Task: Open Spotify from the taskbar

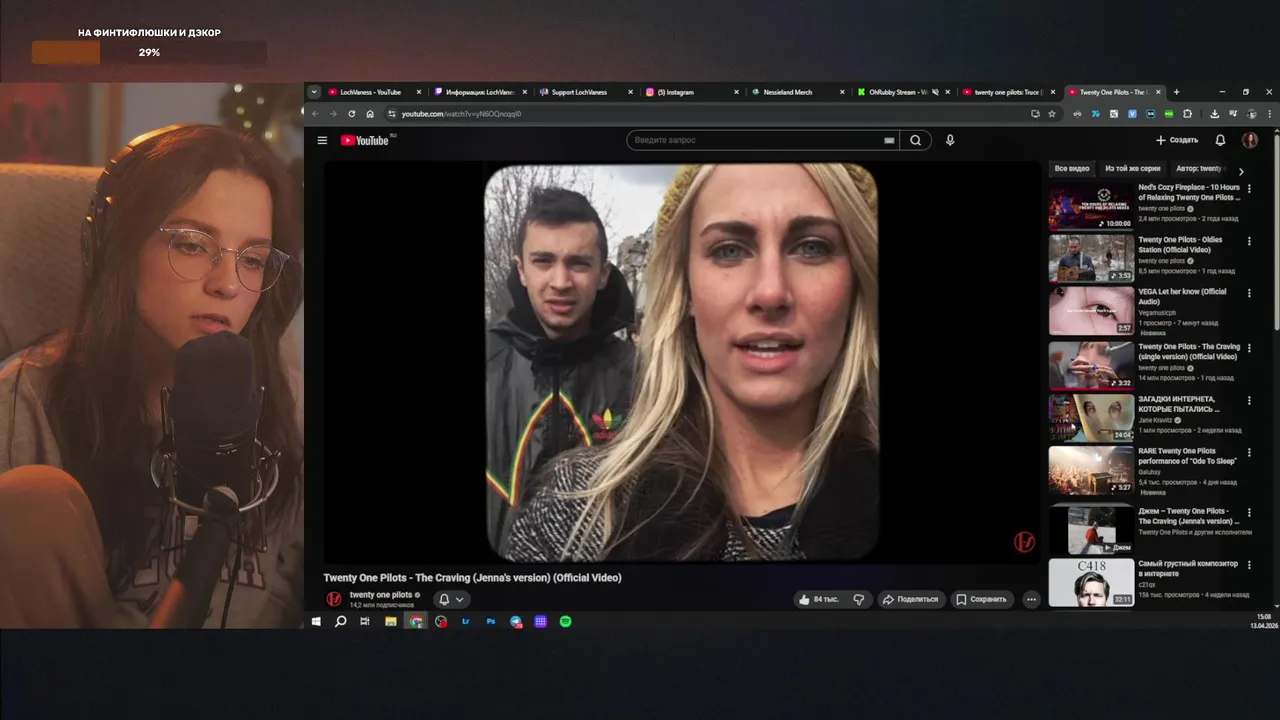Action: [x=565, y=621]
